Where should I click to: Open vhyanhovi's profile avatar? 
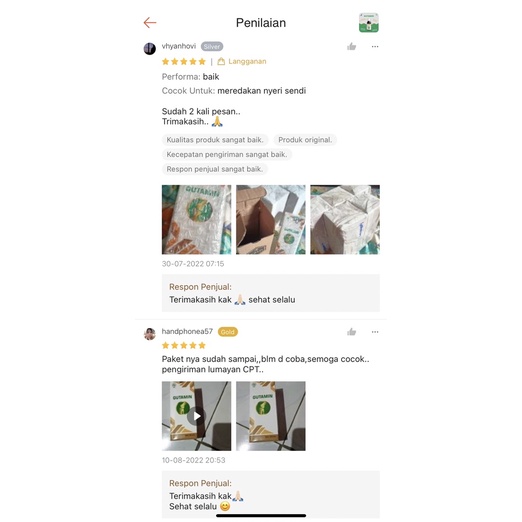click(150, 49)
